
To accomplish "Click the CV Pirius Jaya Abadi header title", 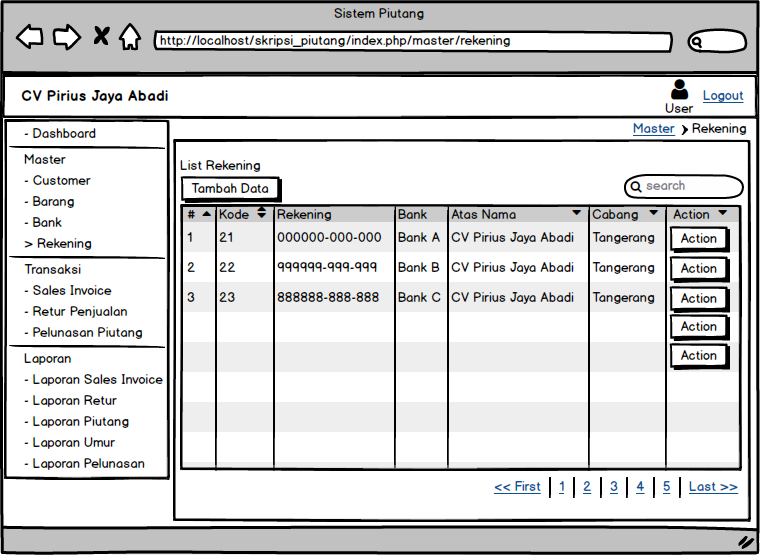I will tap(95, 96).
